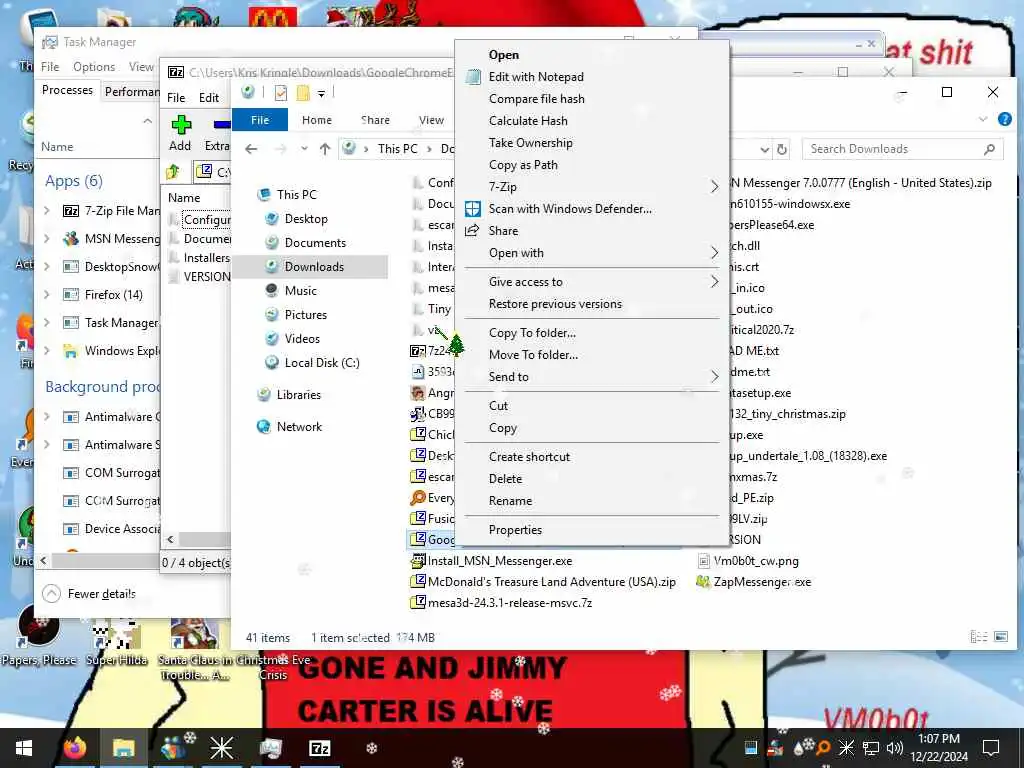Select Local Disk (C:) in navigation pane
1024x768 pixels.
pyautogui.click(x=321, y=363)
